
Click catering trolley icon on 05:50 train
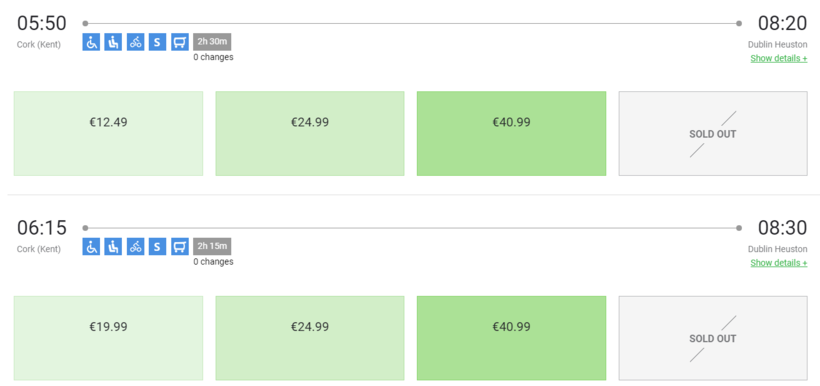(180, 42)
